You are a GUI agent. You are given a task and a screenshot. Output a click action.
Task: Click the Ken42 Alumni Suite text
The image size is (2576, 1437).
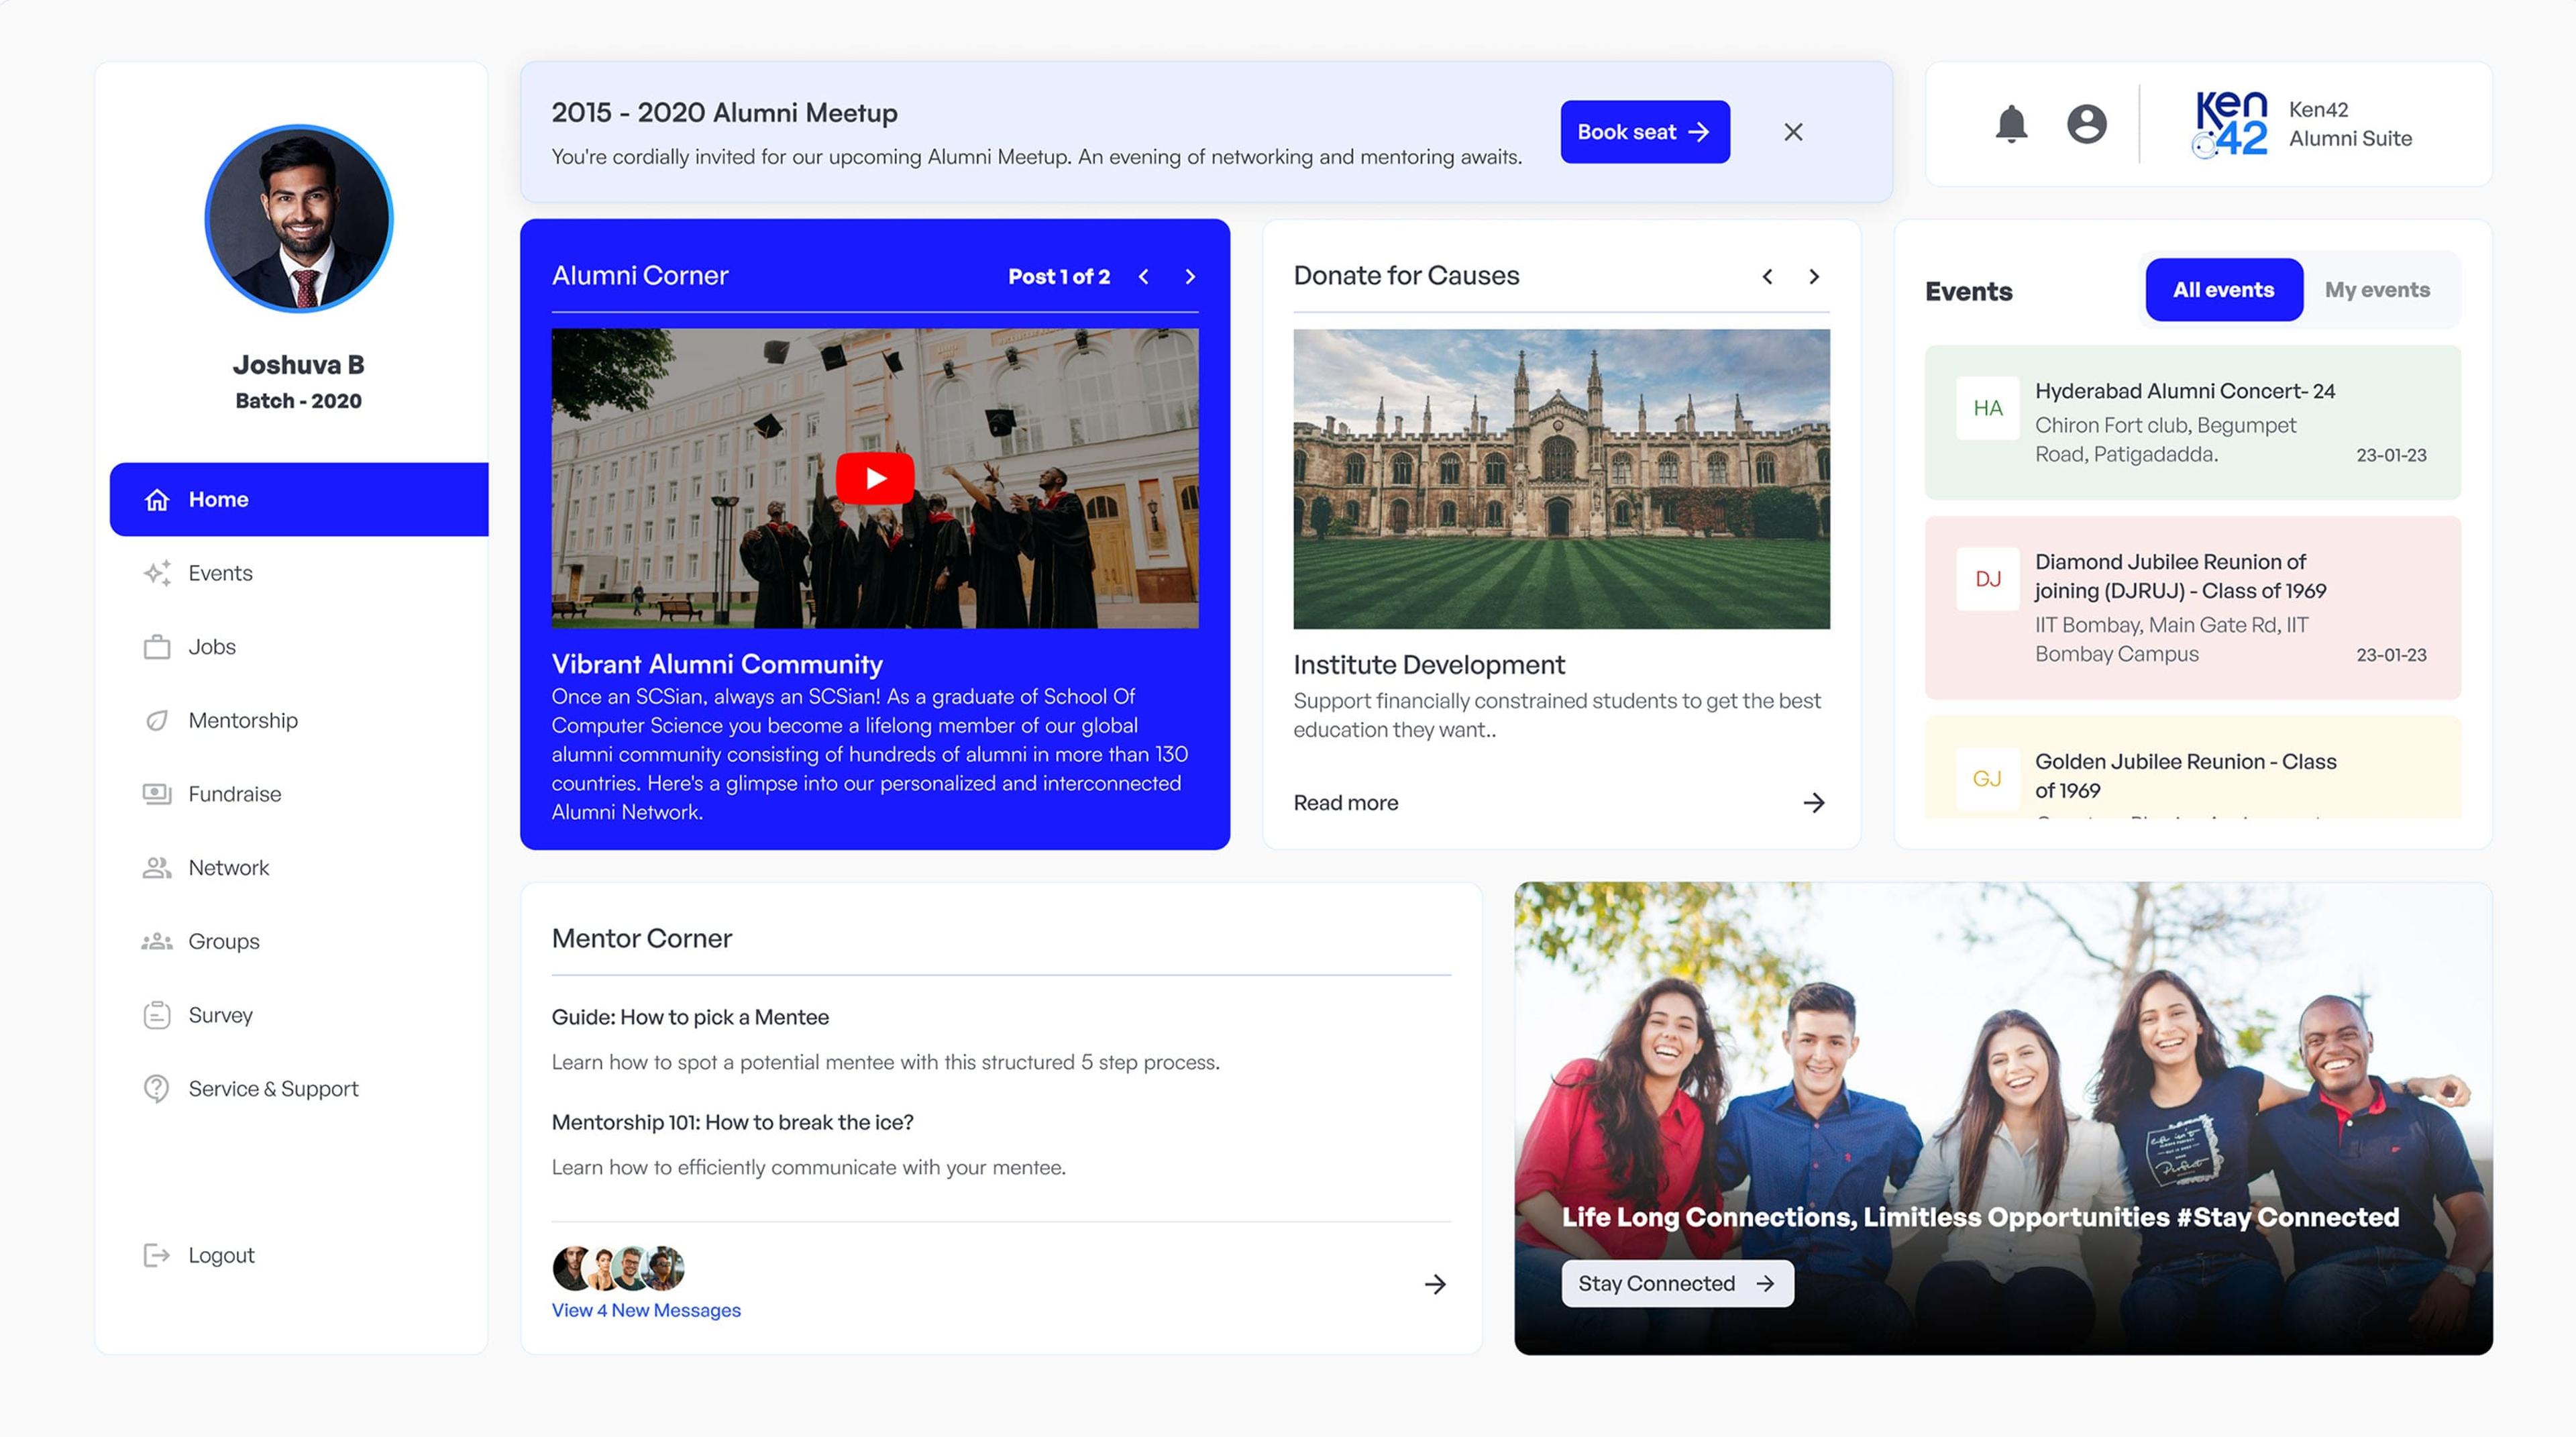point(2350,124)
